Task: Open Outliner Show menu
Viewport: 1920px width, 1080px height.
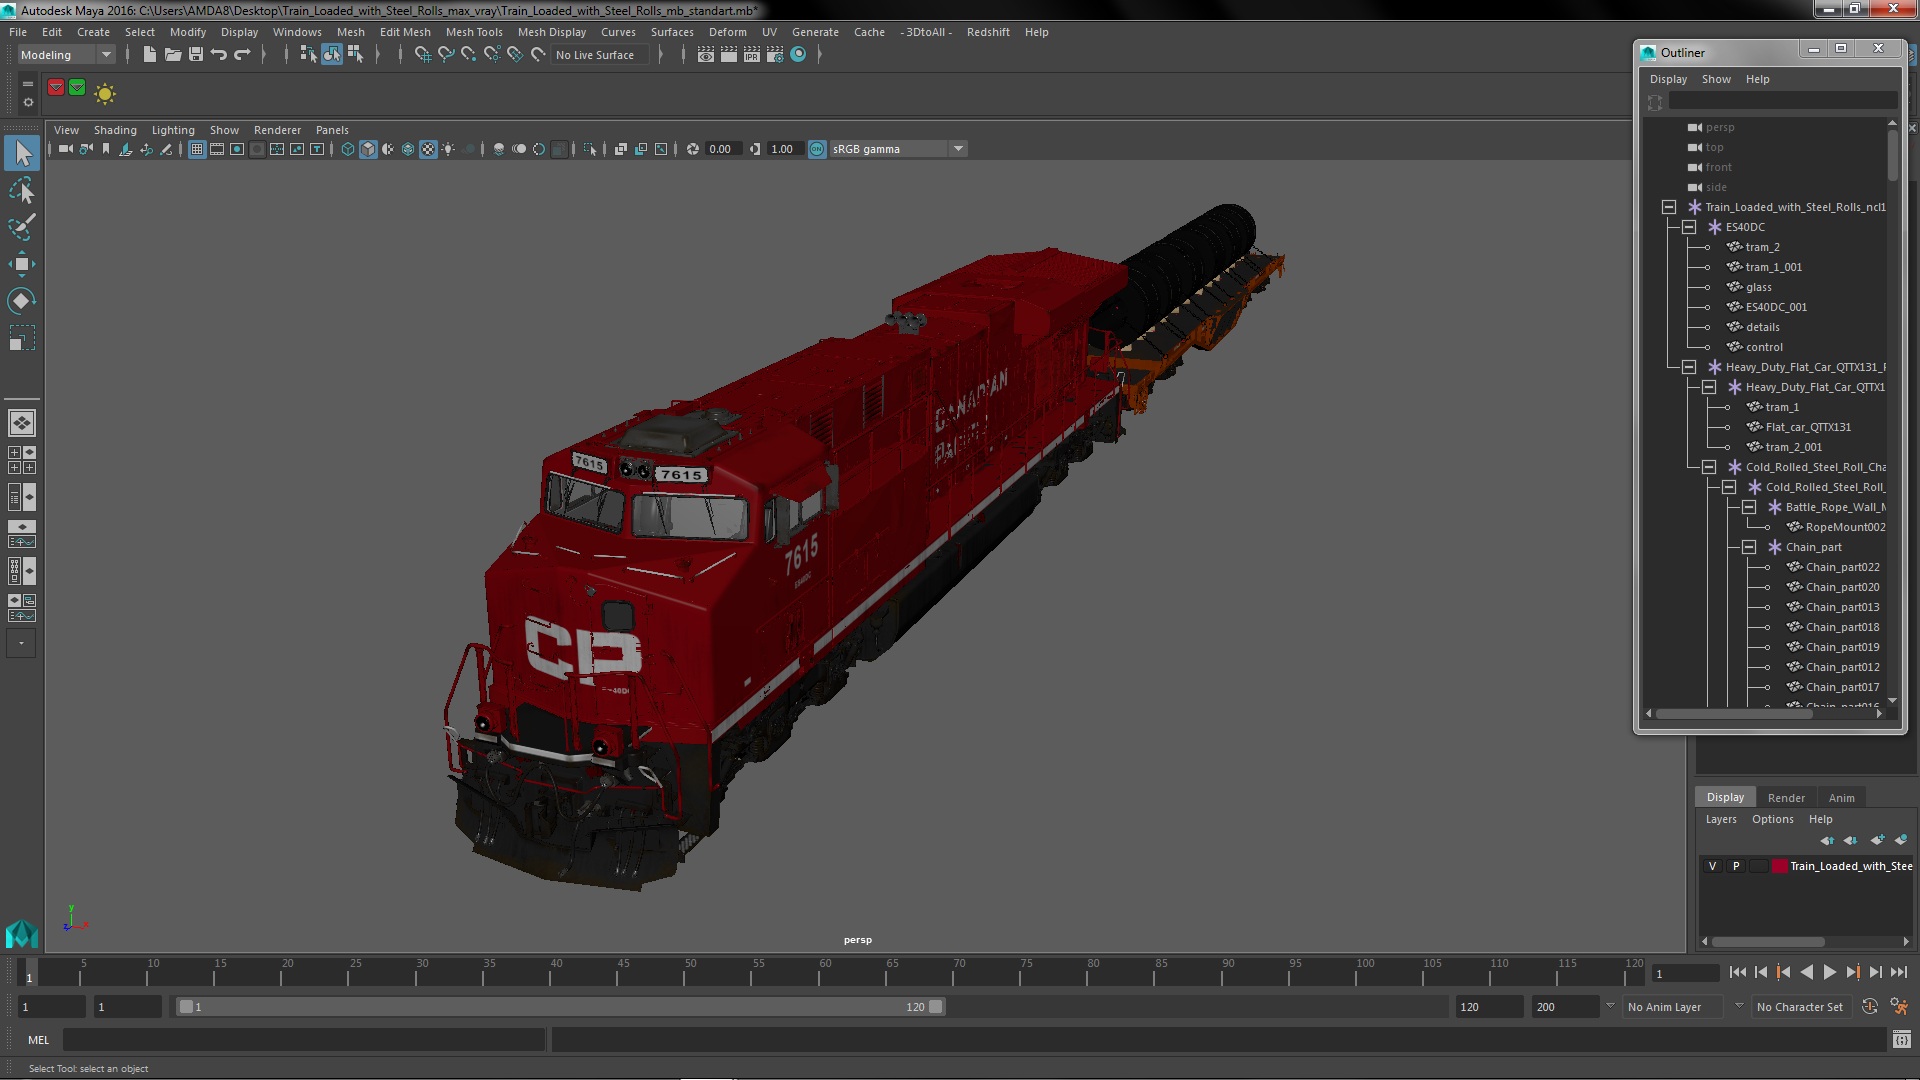Action: pos(1716,79)
